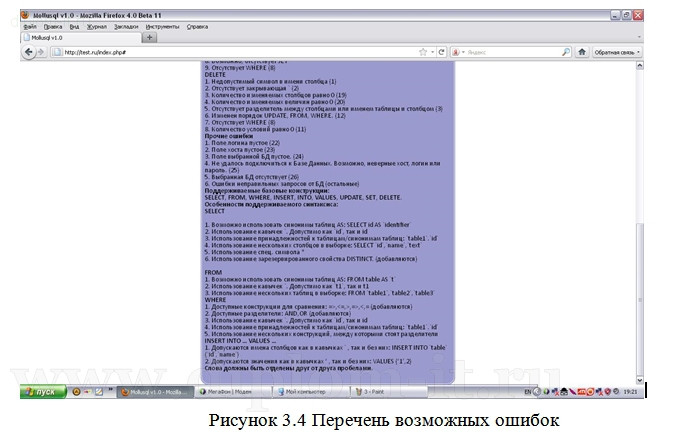Click the "Поддерживаемые базовые конструкции" heading
The image size is (677, 438).
coord(267,191)
